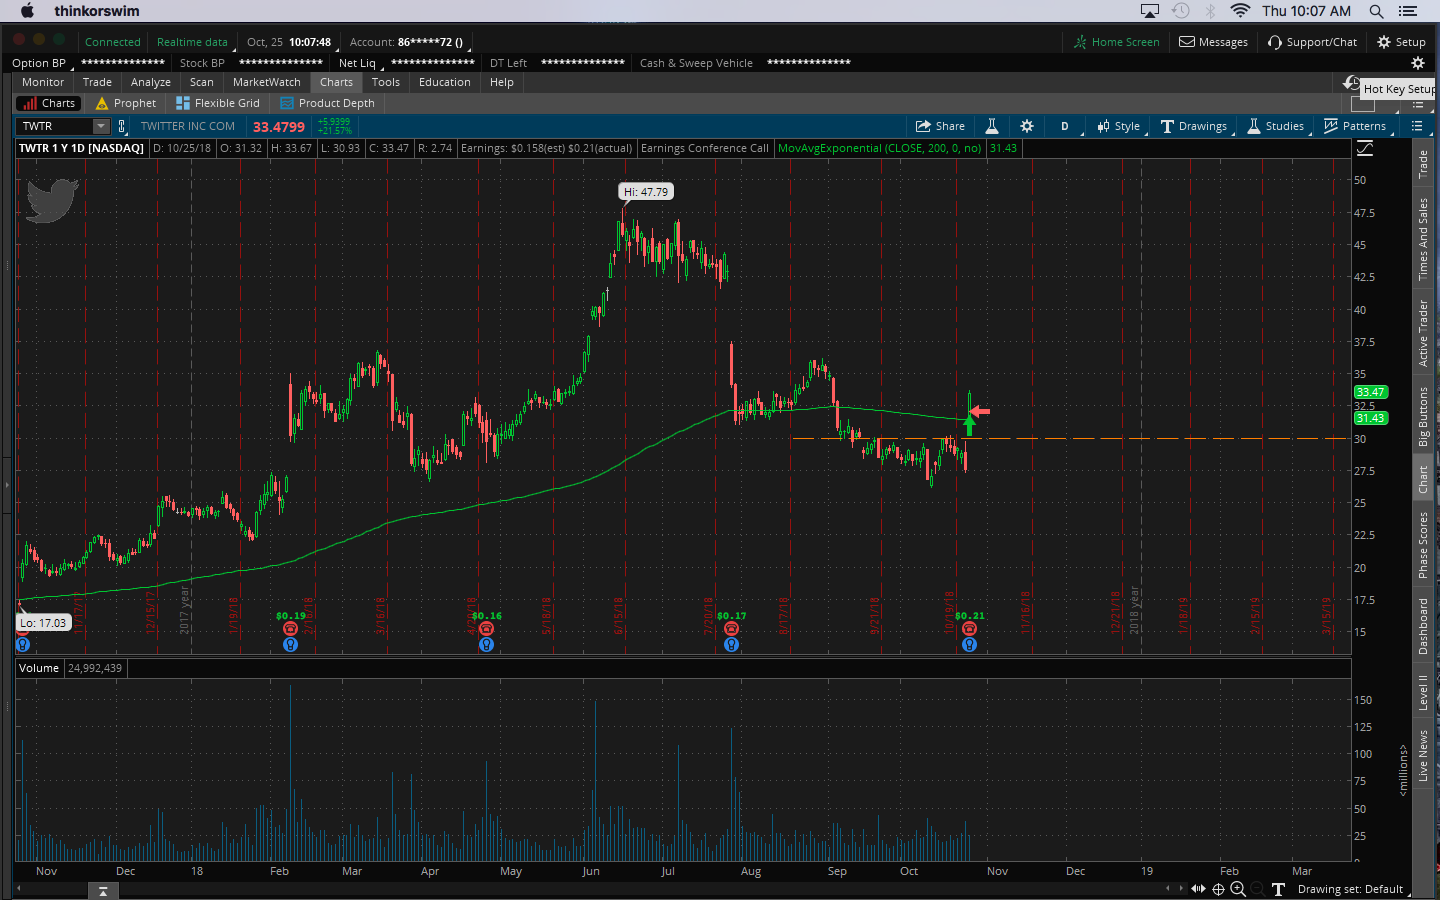Toggle the Dashboard side panel

click(x=1423, y=627)
